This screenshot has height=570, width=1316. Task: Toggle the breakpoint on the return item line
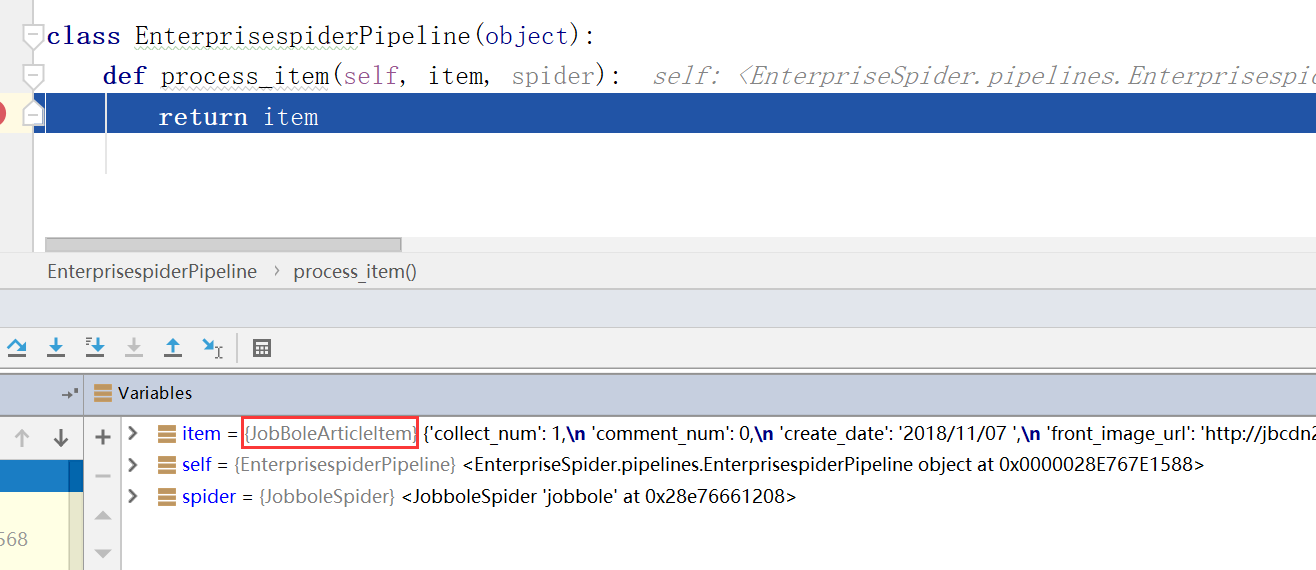tap(1, 114)
